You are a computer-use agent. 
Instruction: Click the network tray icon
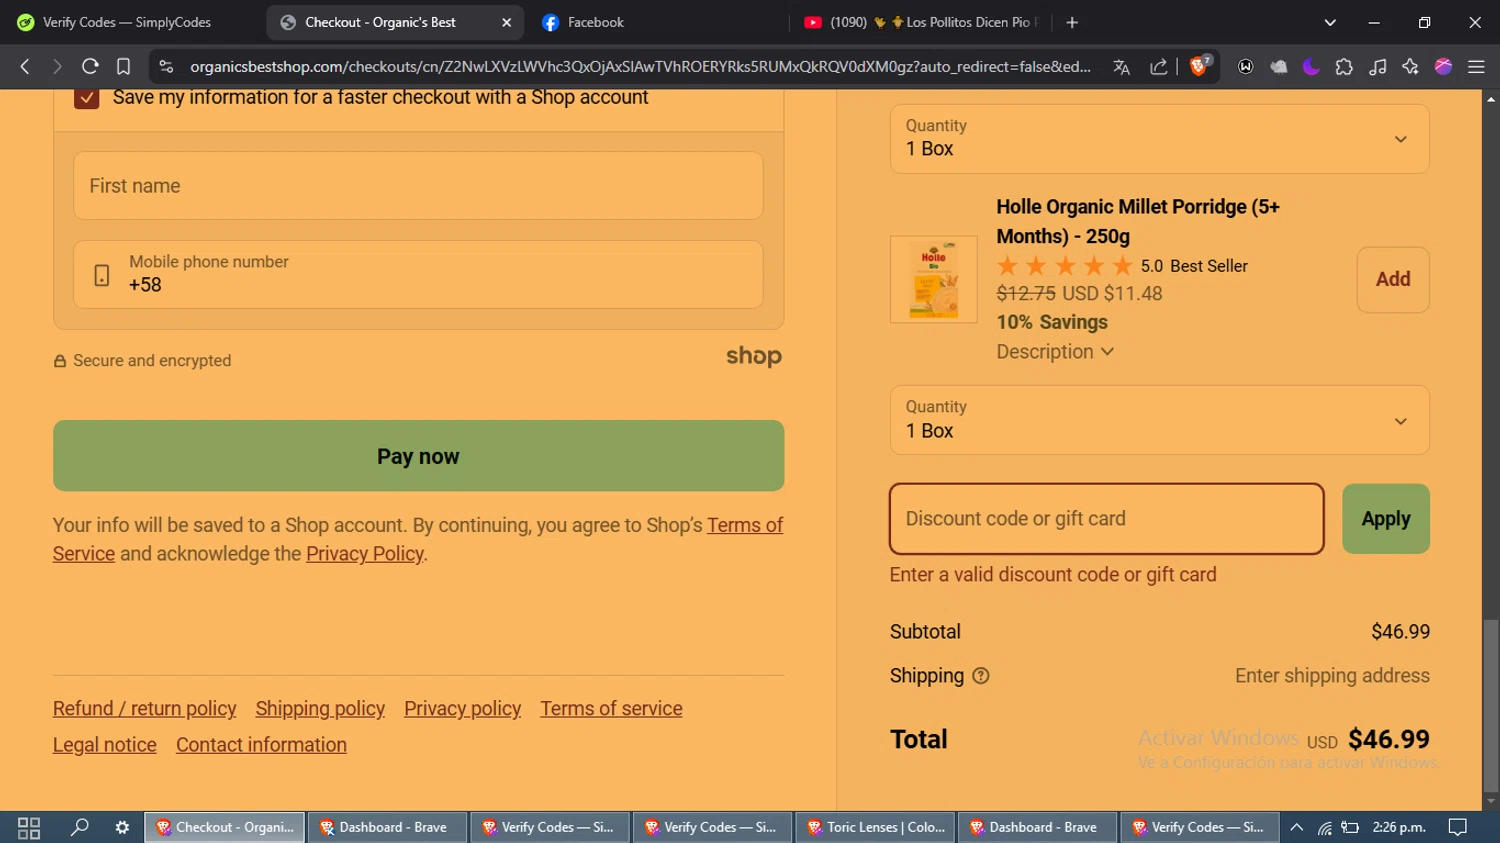pos(1324,827)
